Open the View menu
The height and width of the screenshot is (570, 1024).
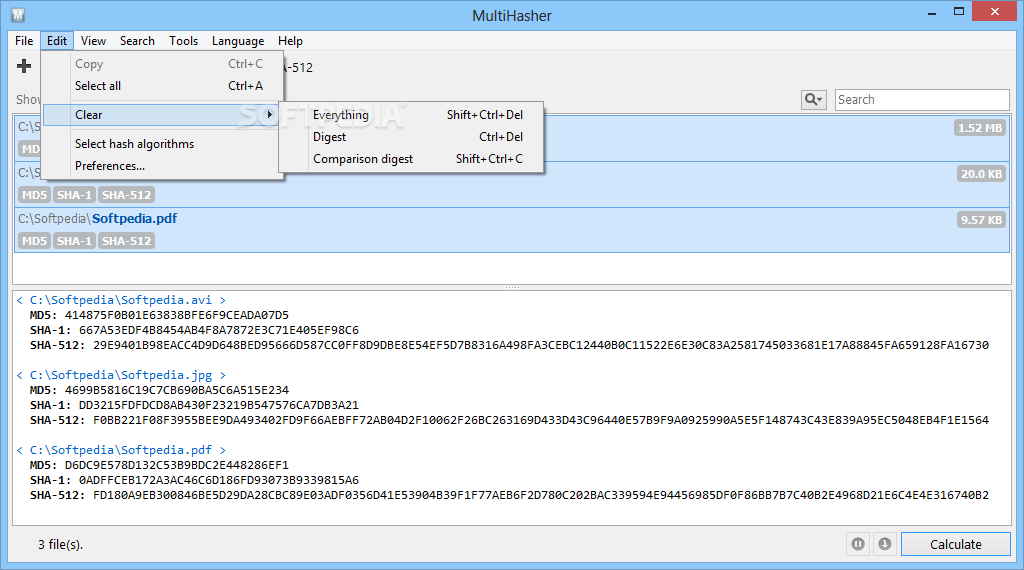pyautogui.click(x=93, y=40)
